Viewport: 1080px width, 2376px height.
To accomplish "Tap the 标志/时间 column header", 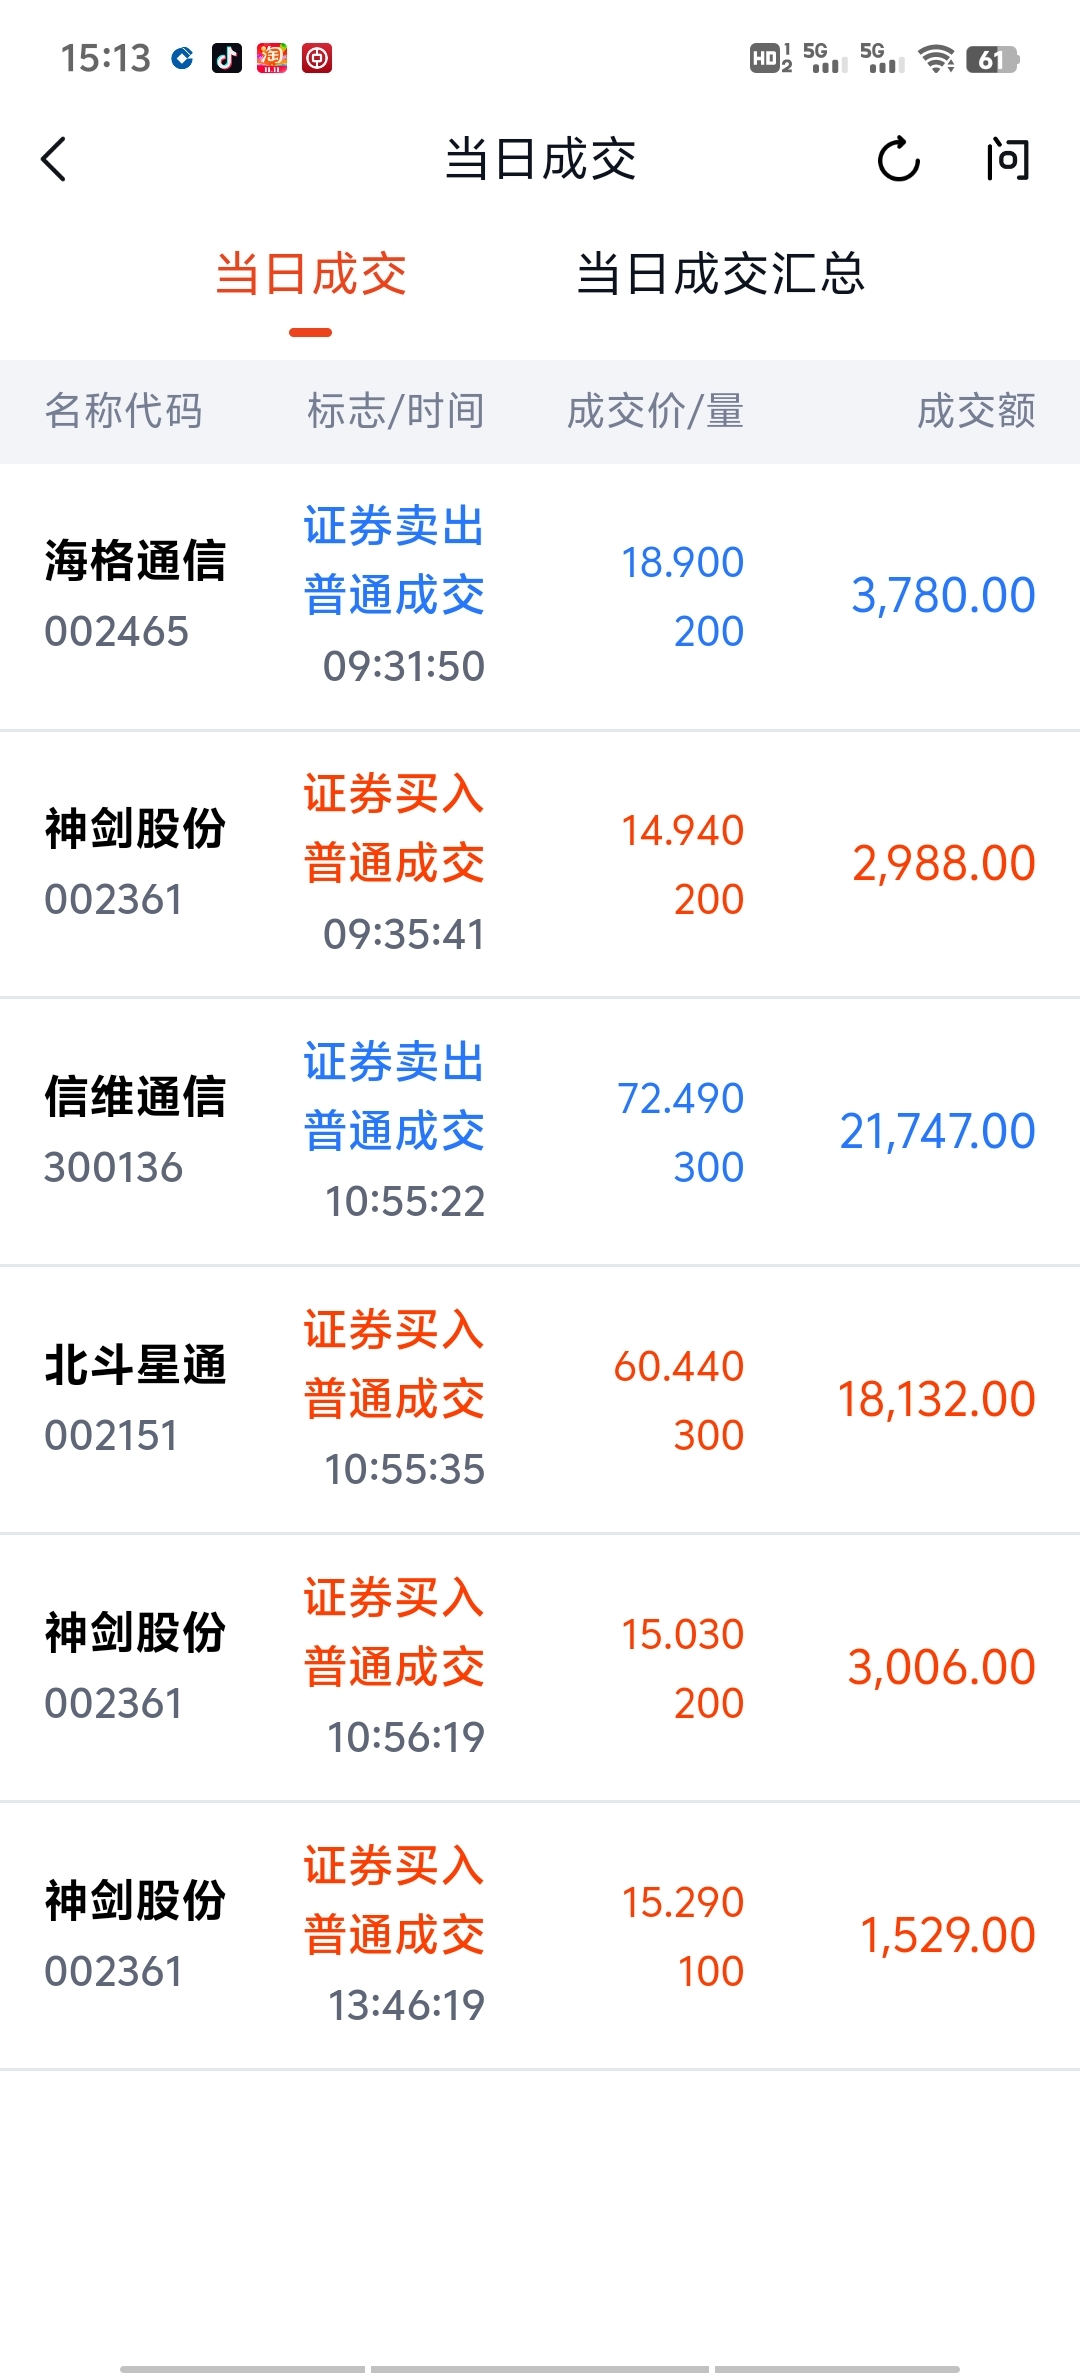I will click(x=396, y=411).
